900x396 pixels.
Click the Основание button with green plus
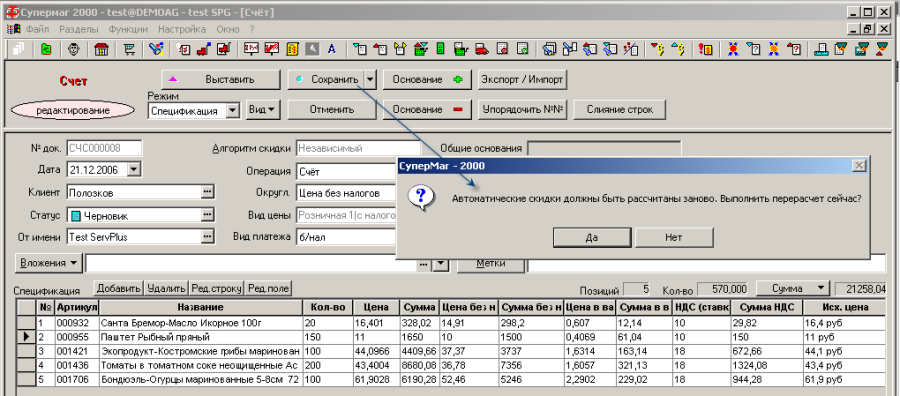427,79
